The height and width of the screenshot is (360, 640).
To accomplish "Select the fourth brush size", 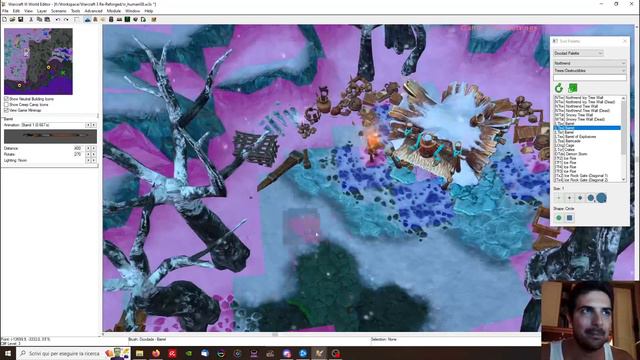I will (591, 198).
